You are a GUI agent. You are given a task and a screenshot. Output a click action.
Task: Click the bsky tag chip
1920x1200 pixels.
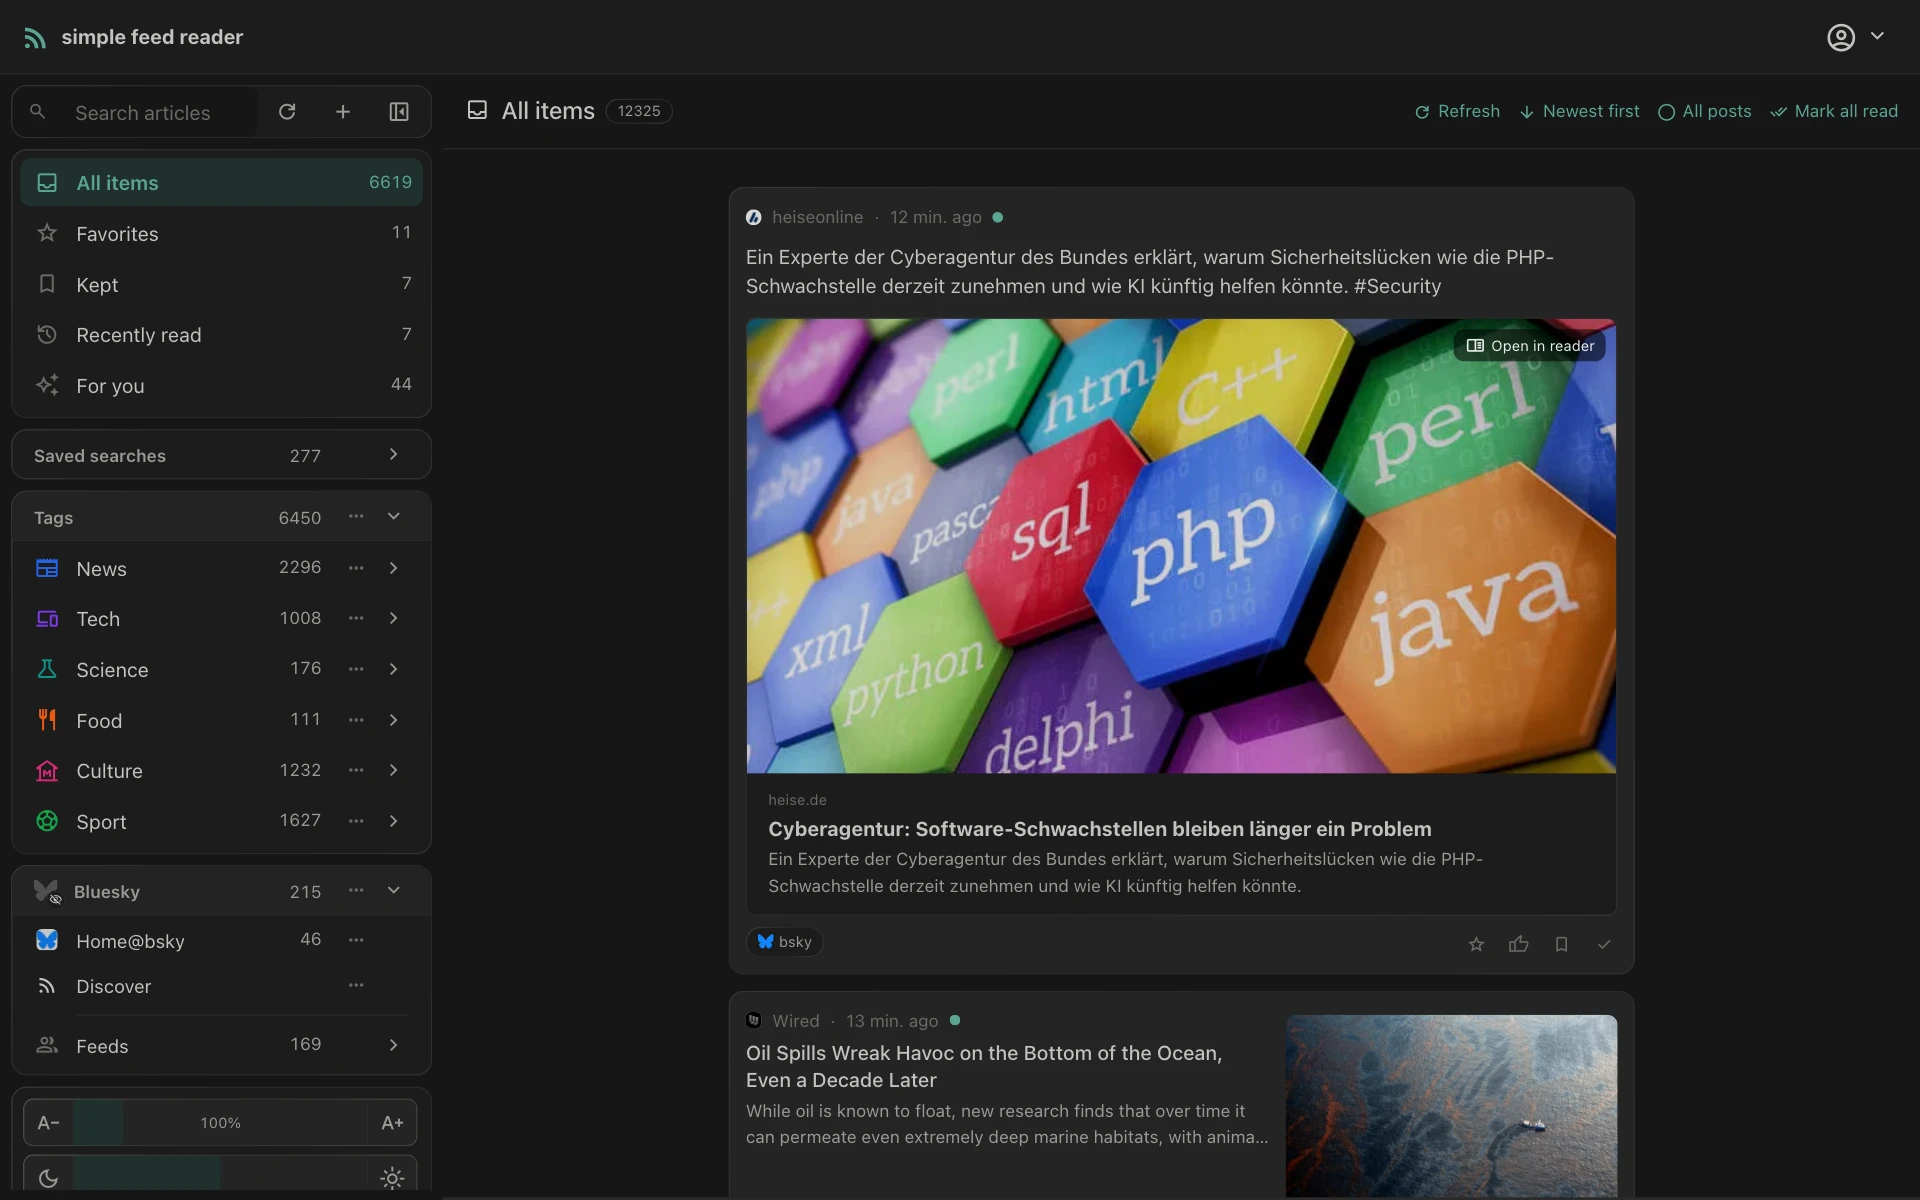click(x=784, y=942)
